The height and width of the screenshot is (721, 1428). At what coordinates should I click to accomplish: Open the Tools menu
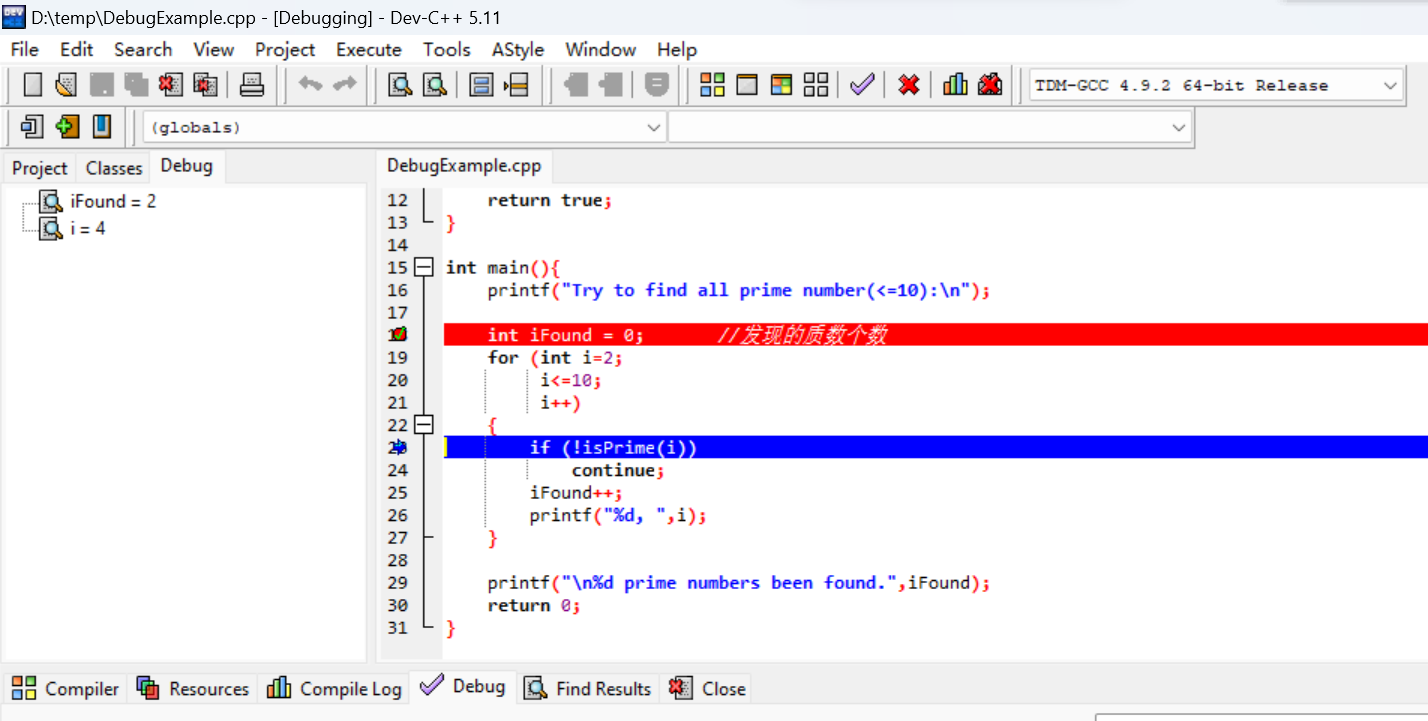[x=446, y=49]
